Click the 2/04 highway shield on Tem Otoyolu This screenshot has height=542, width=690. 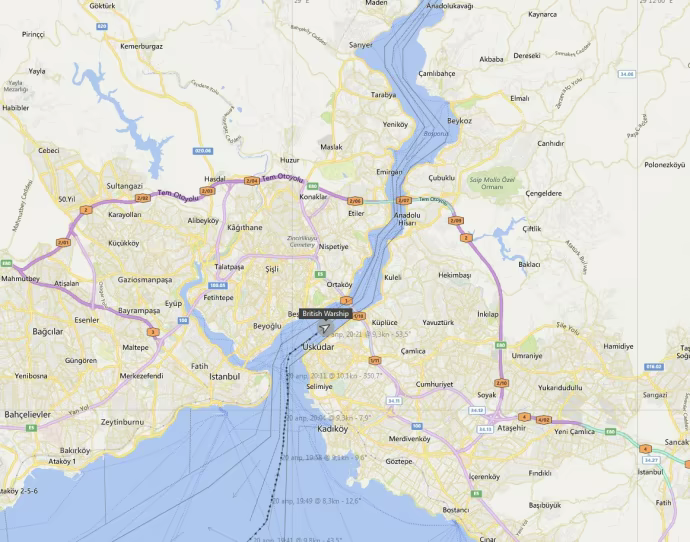pos(251,181)
